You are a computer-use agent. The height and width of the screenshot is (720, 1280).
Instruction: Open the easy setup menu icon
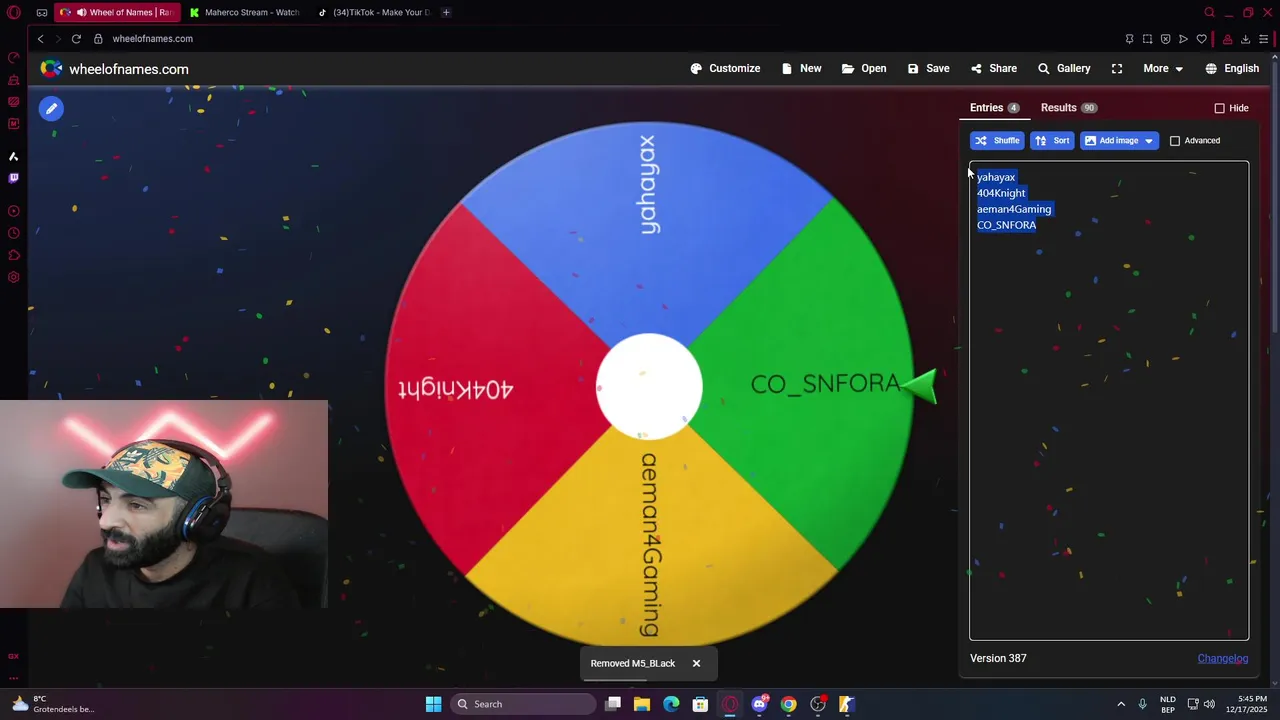pos(1263,39)
